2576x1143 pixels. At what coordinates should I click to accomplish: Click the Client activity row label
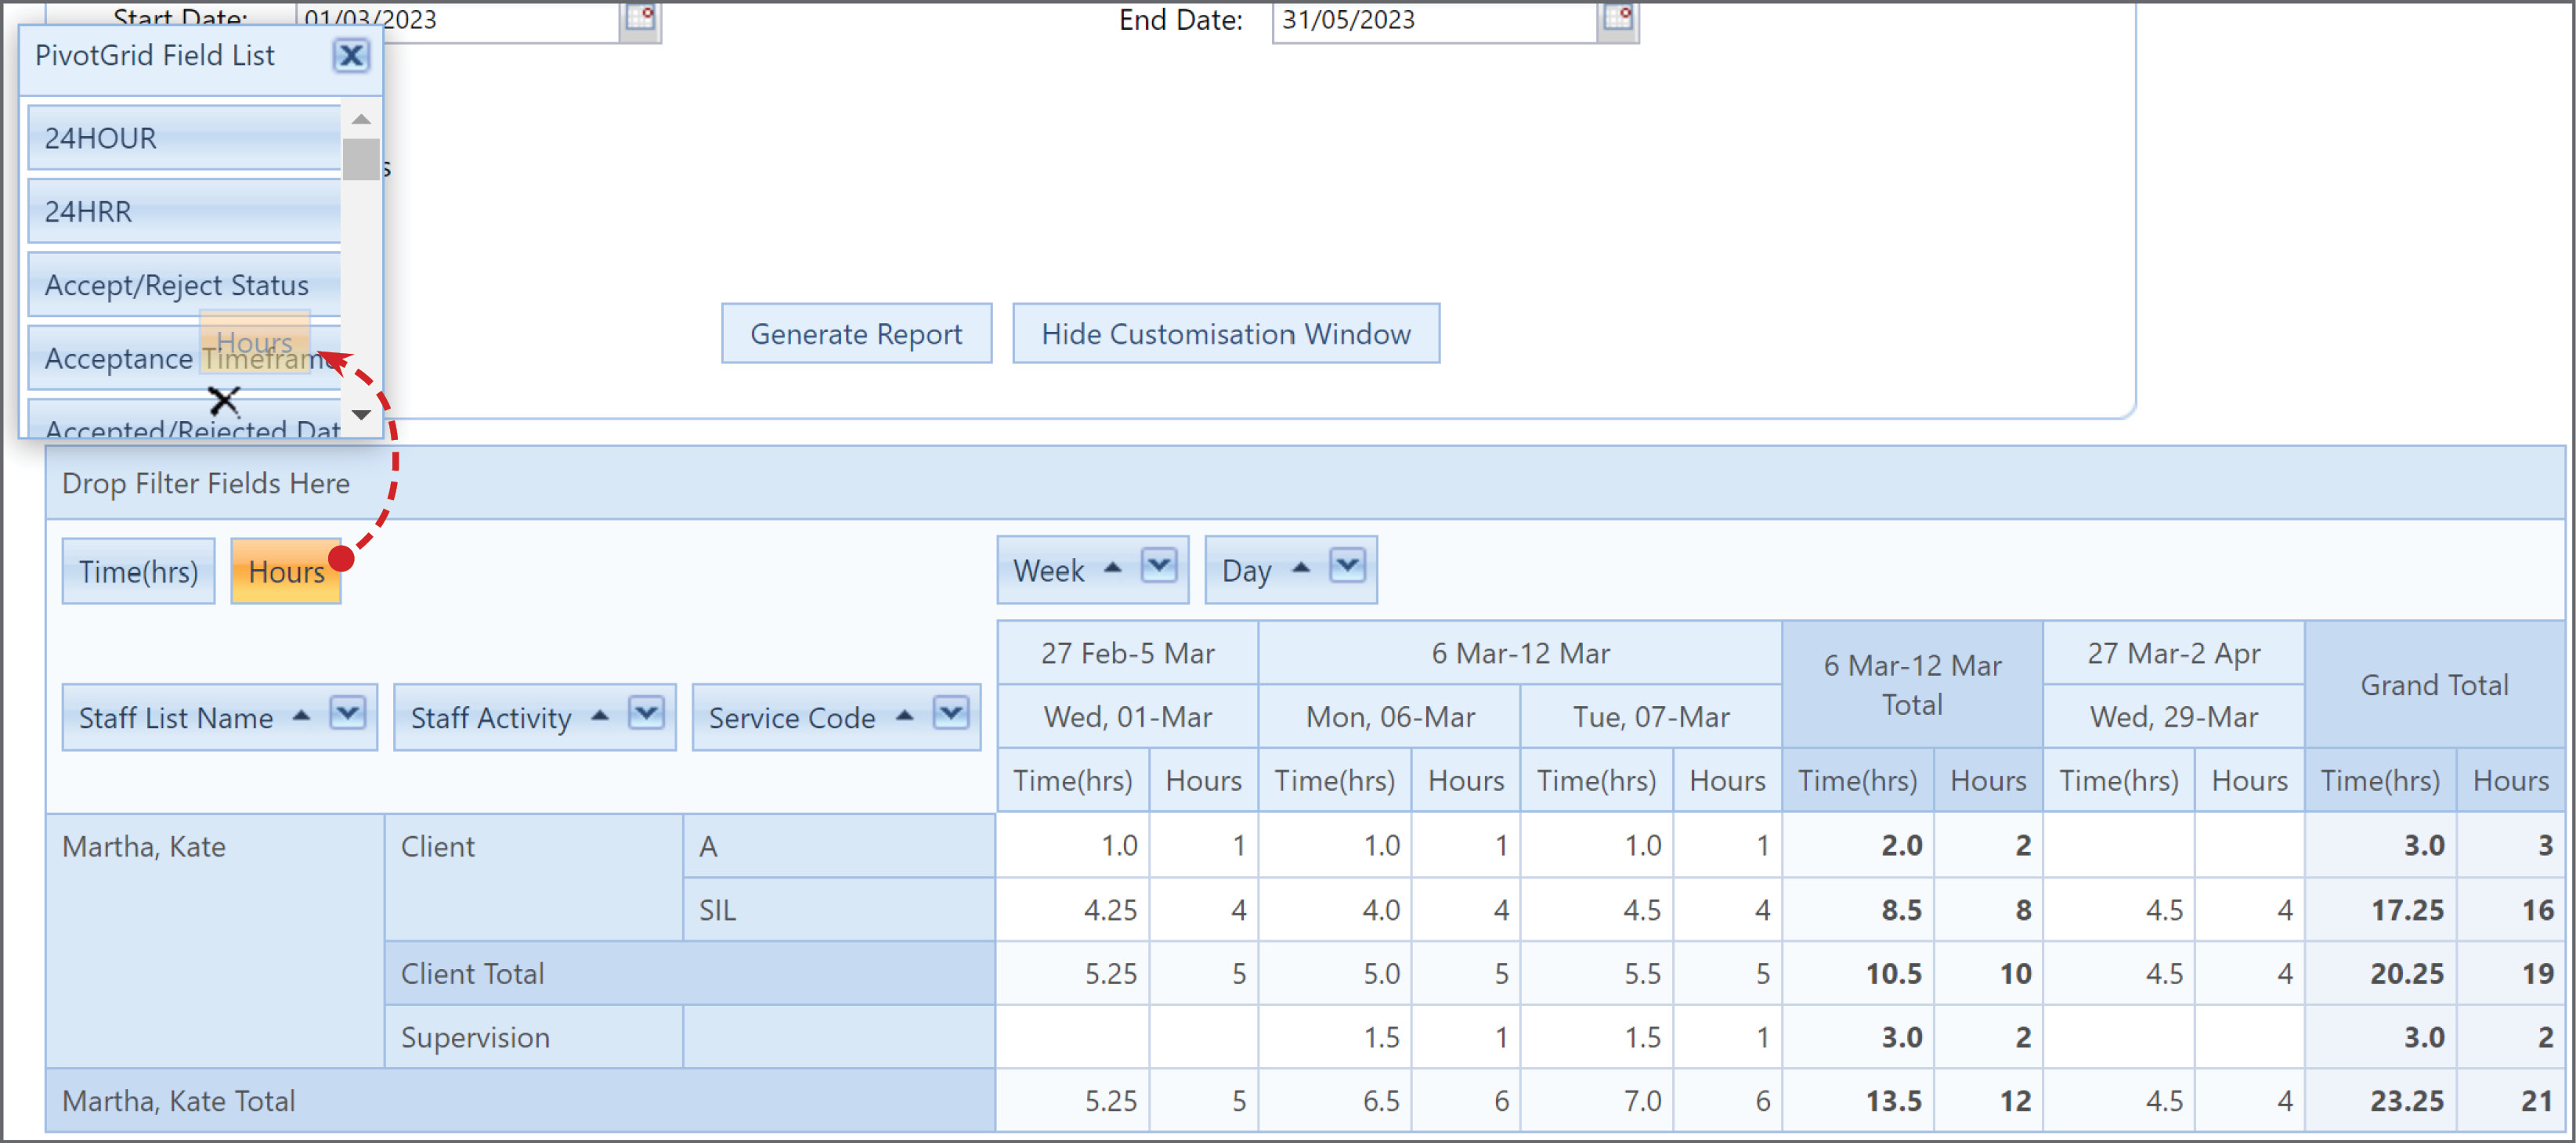tap(534, 877)
